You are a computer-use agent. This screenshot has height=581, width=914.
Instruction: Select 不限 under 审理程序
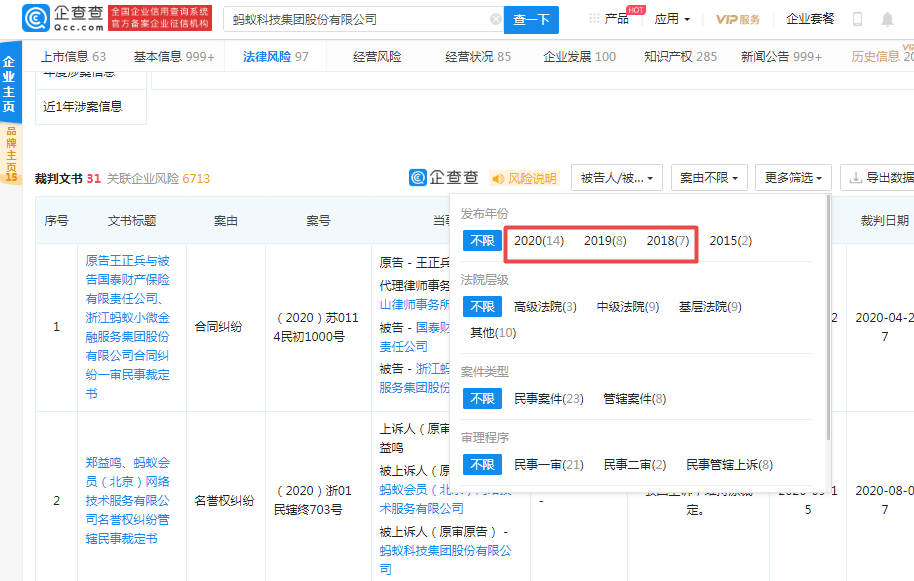click(x=482, y=464)
